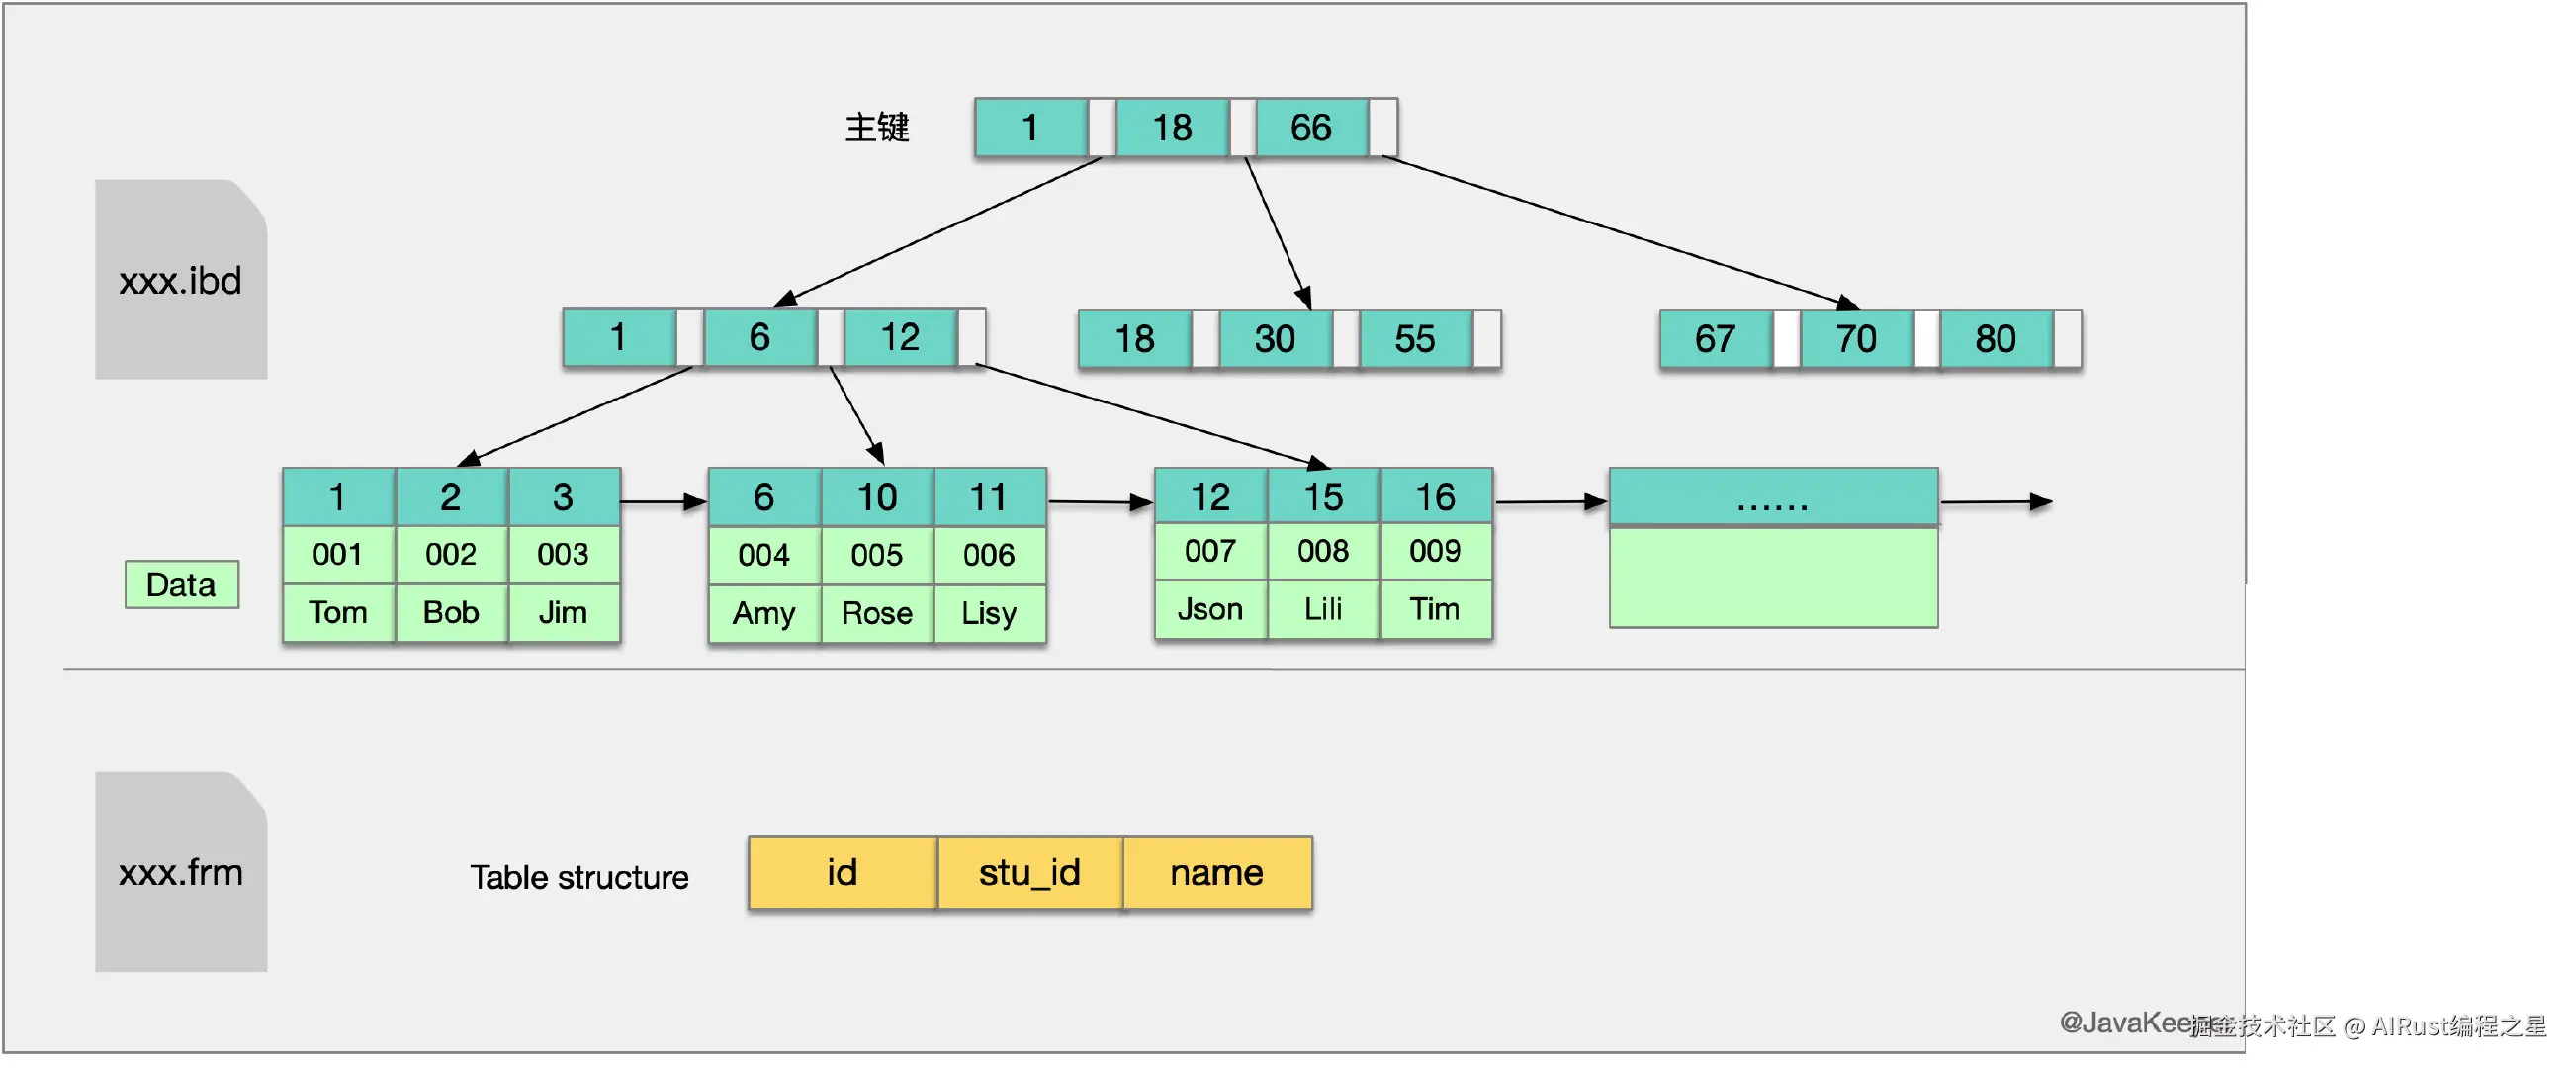Click the xxx.ibd file icon
Viewport: 2576px width, 1068px height.
(x=181, y=280)
